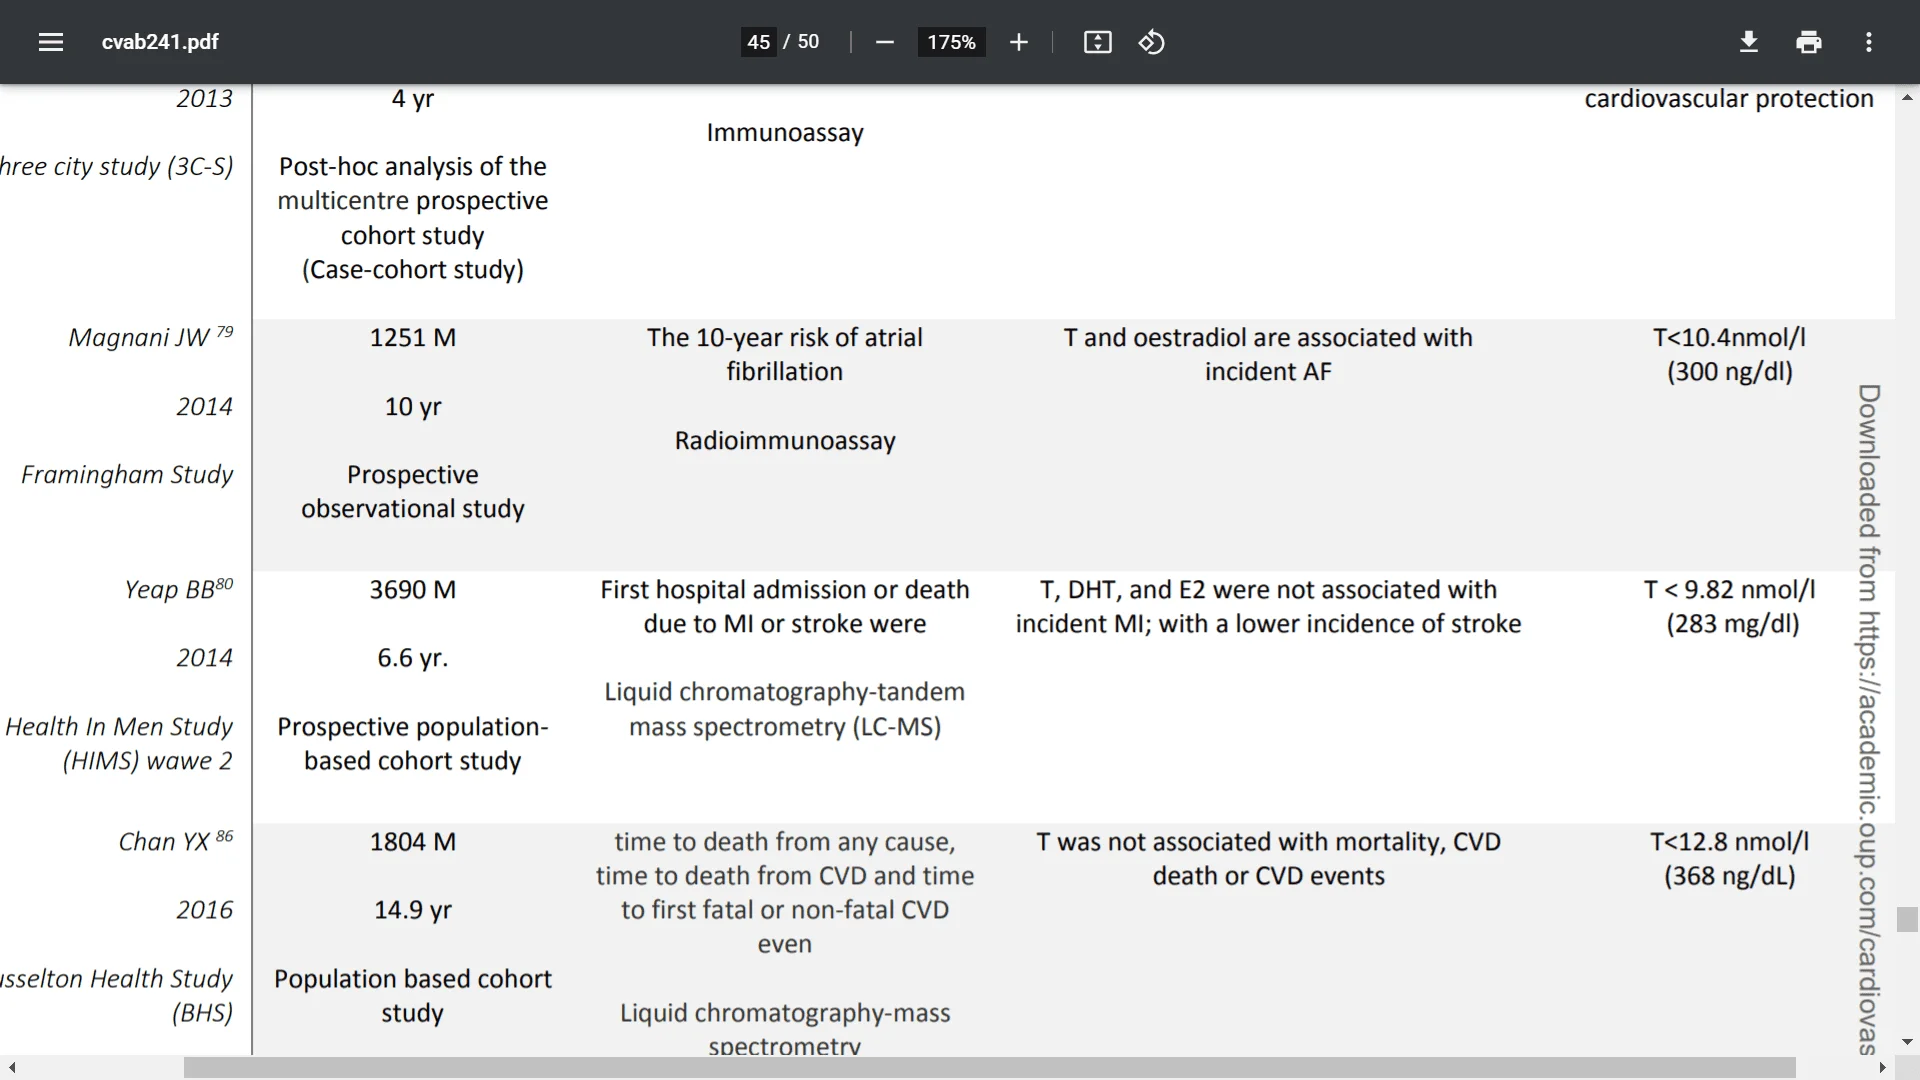Click the author name Yeap BB

tap(169, 590)
